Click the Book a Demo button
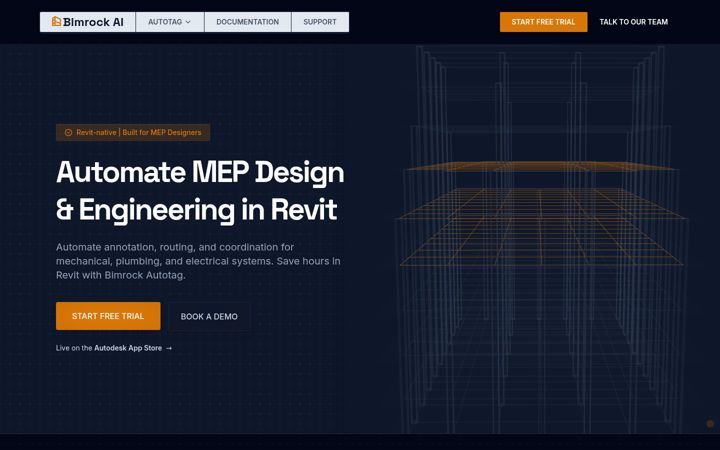The height and width of the screenshot is (450, 720). [x=209, y=316]
